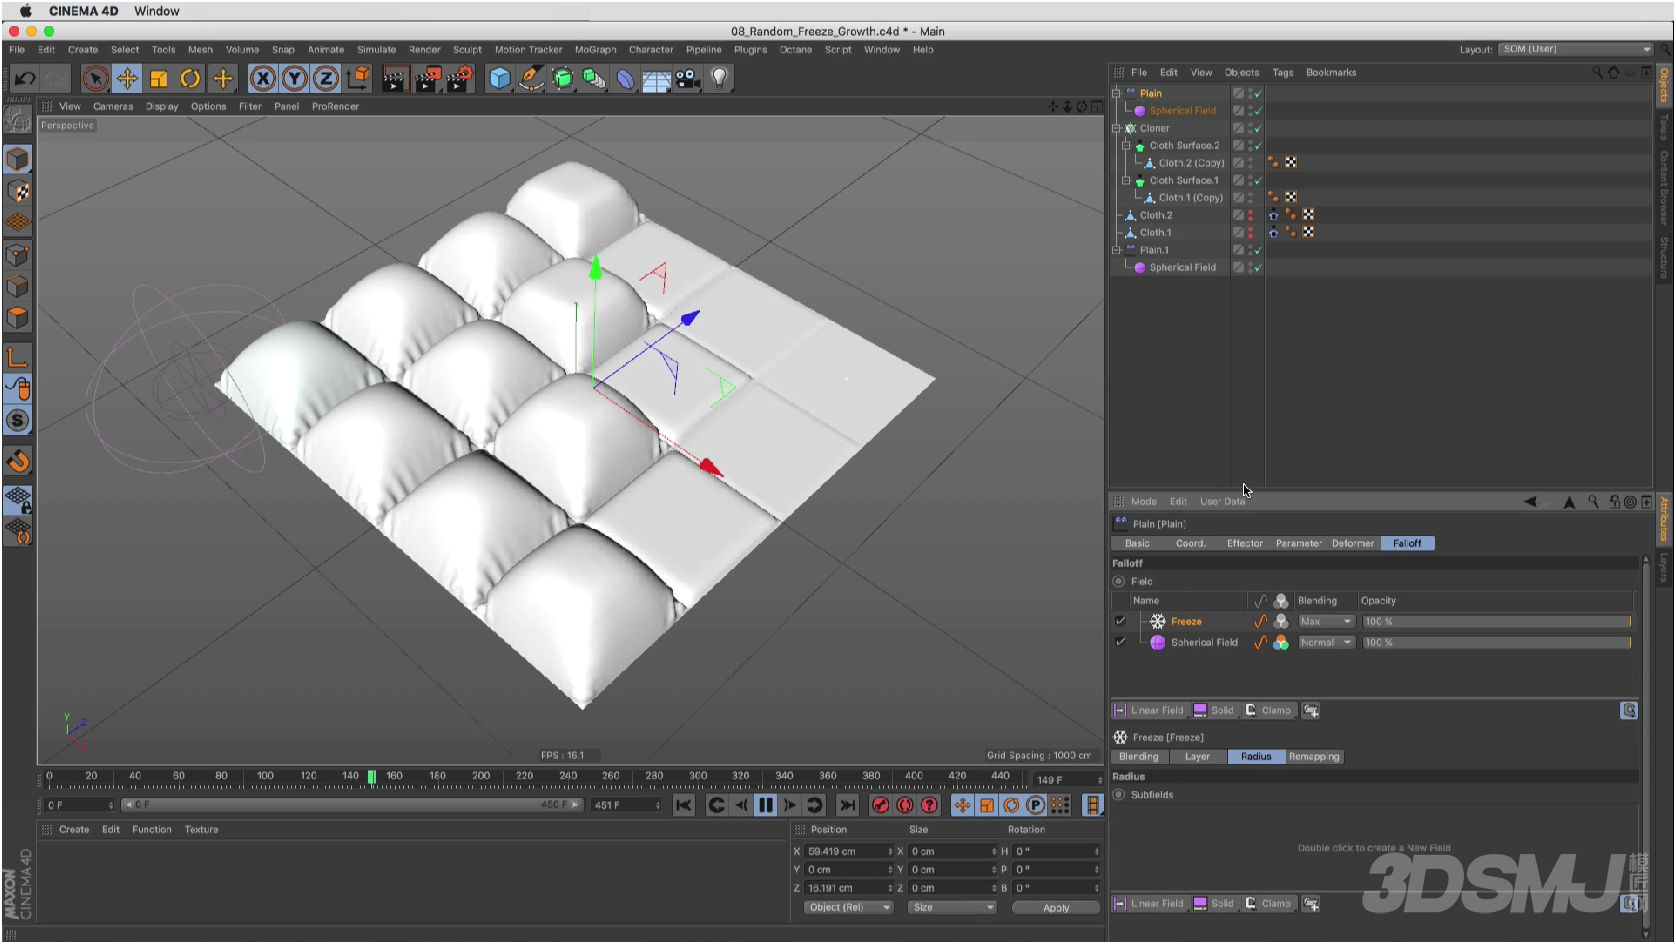The width and height of the screenshot is (1676, 944).
Task: Toggle the Z axis lock
Action: point(326,78)
